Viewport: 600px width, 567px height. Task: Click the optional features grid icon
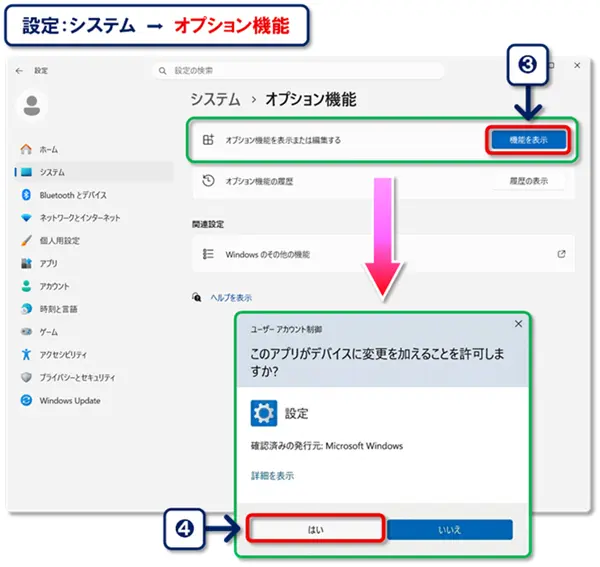208,140
